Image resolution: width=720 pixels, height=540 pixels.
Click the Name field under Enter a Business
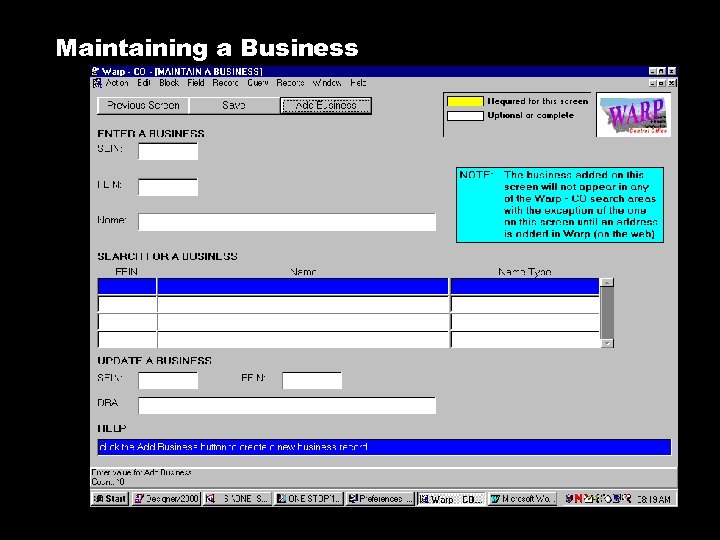[287, 222]
